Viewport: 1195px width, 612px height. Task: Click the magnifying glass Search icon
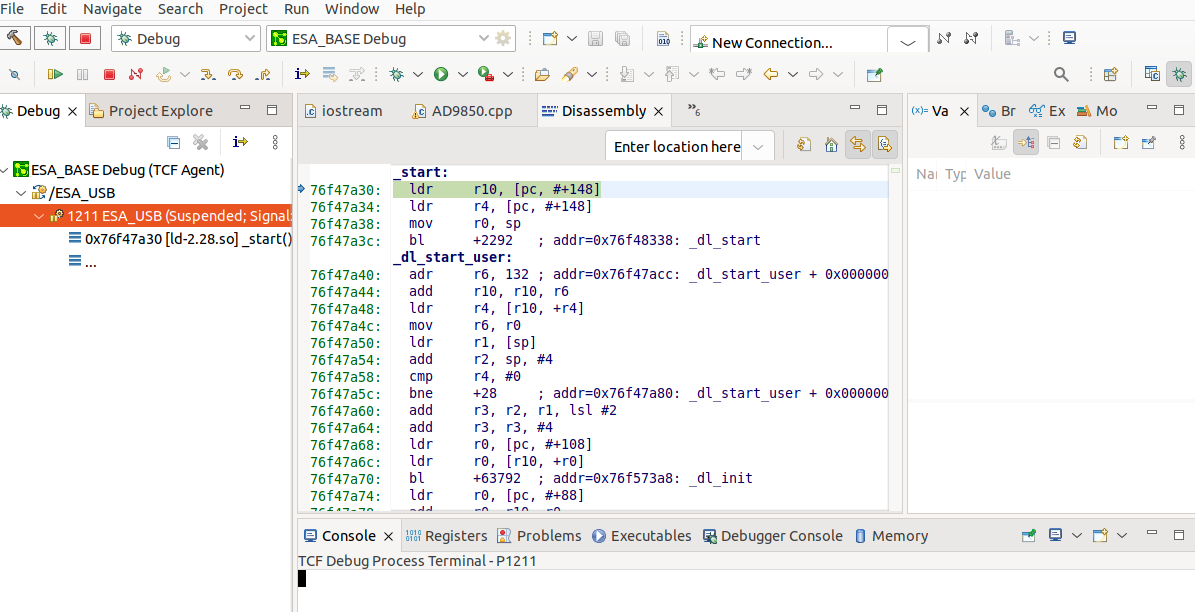(1061, 74)
